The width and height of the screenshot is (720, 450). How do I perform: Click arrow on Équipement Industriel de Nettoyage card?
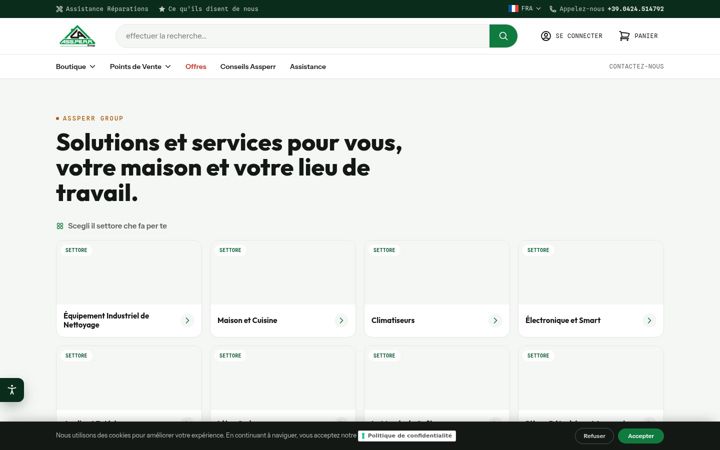187,320
